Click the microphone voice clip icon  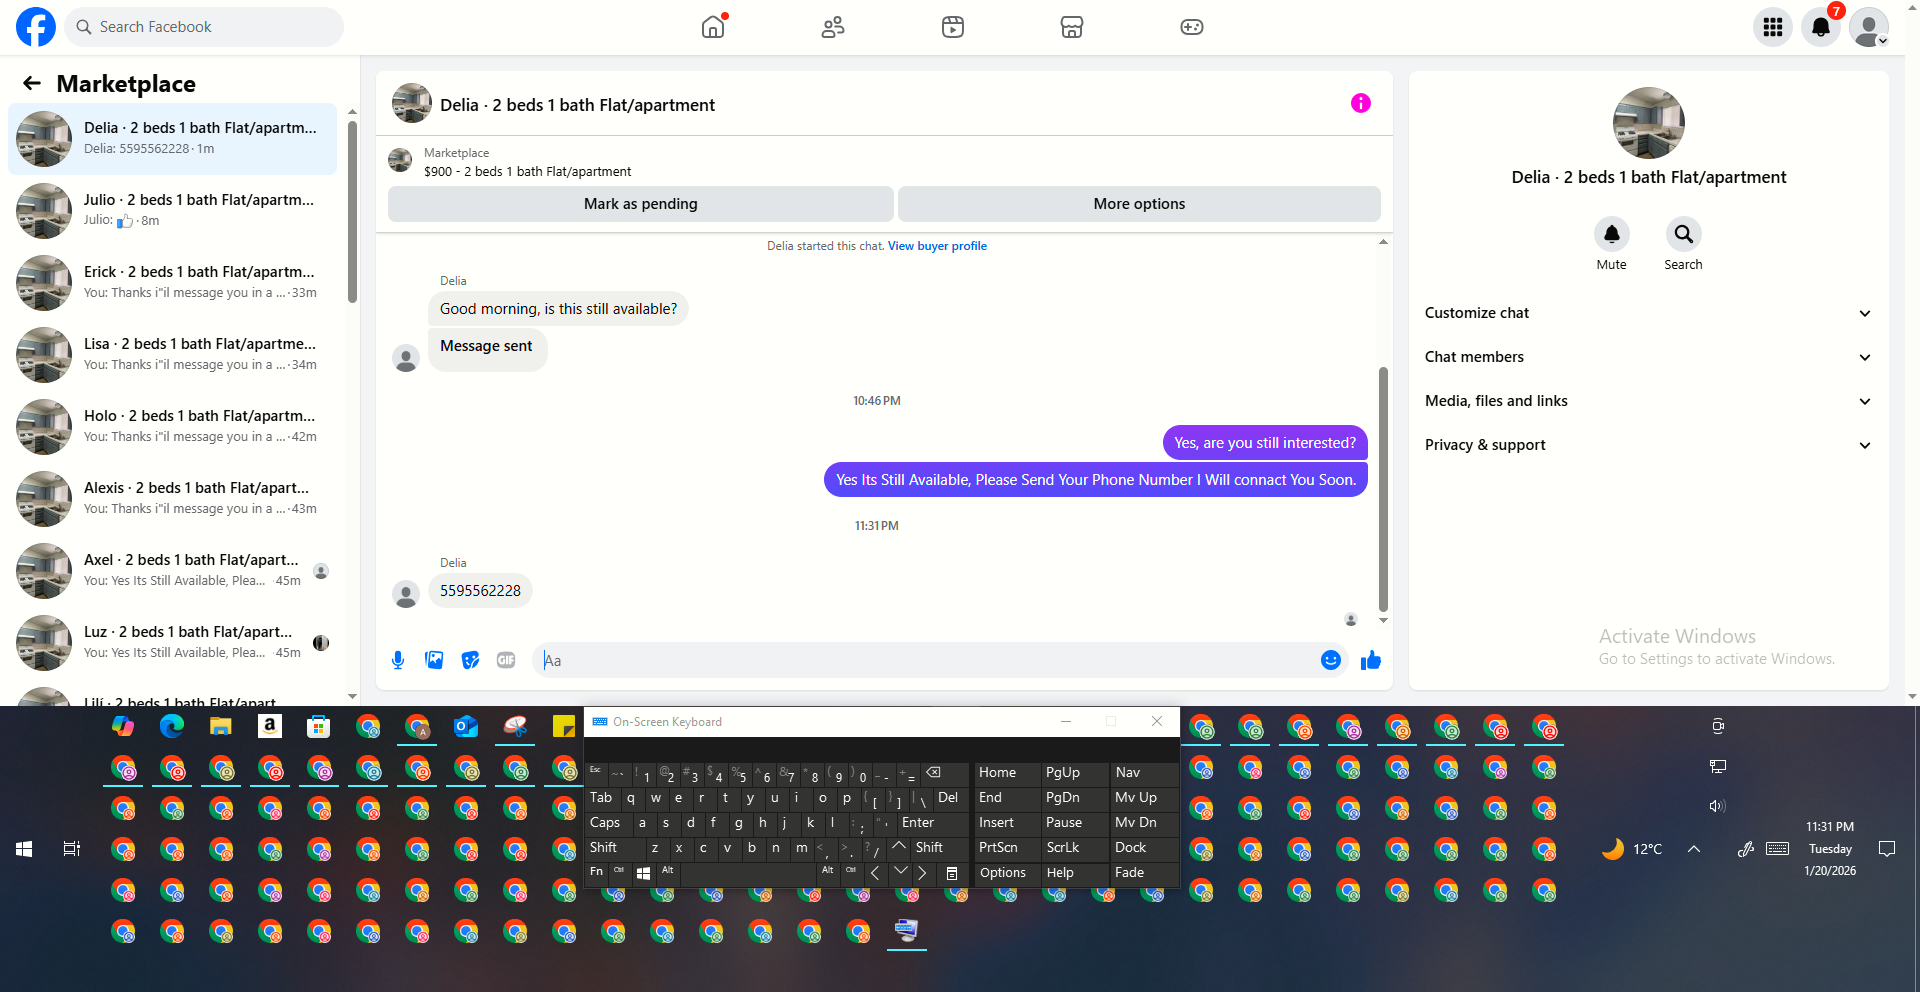[398, 660]
